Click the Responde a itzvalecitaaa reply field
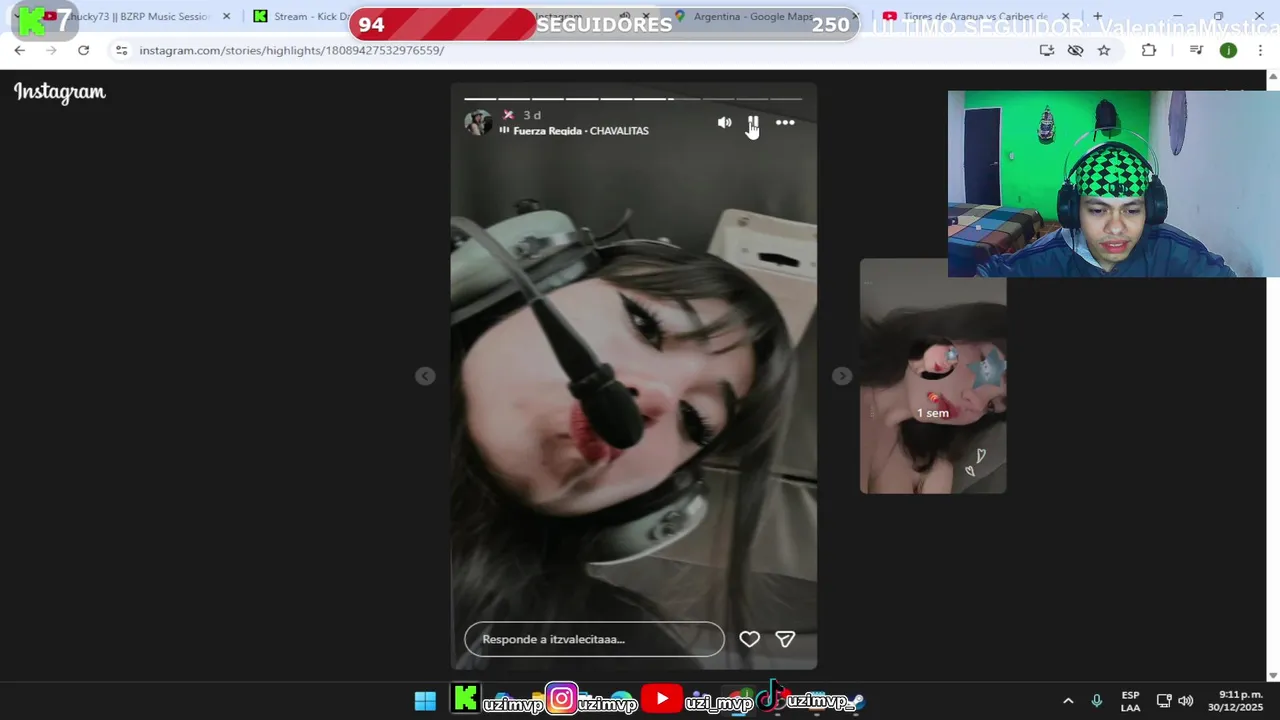Viewport: 1280px width, 720px height. coord(594,639)
